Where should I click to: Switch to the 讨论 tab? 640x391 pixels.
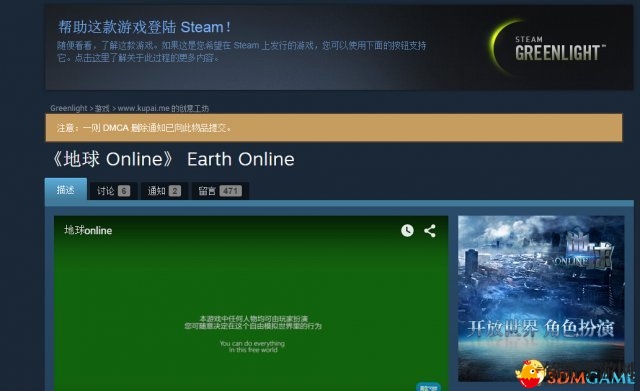tap(113, 191)
